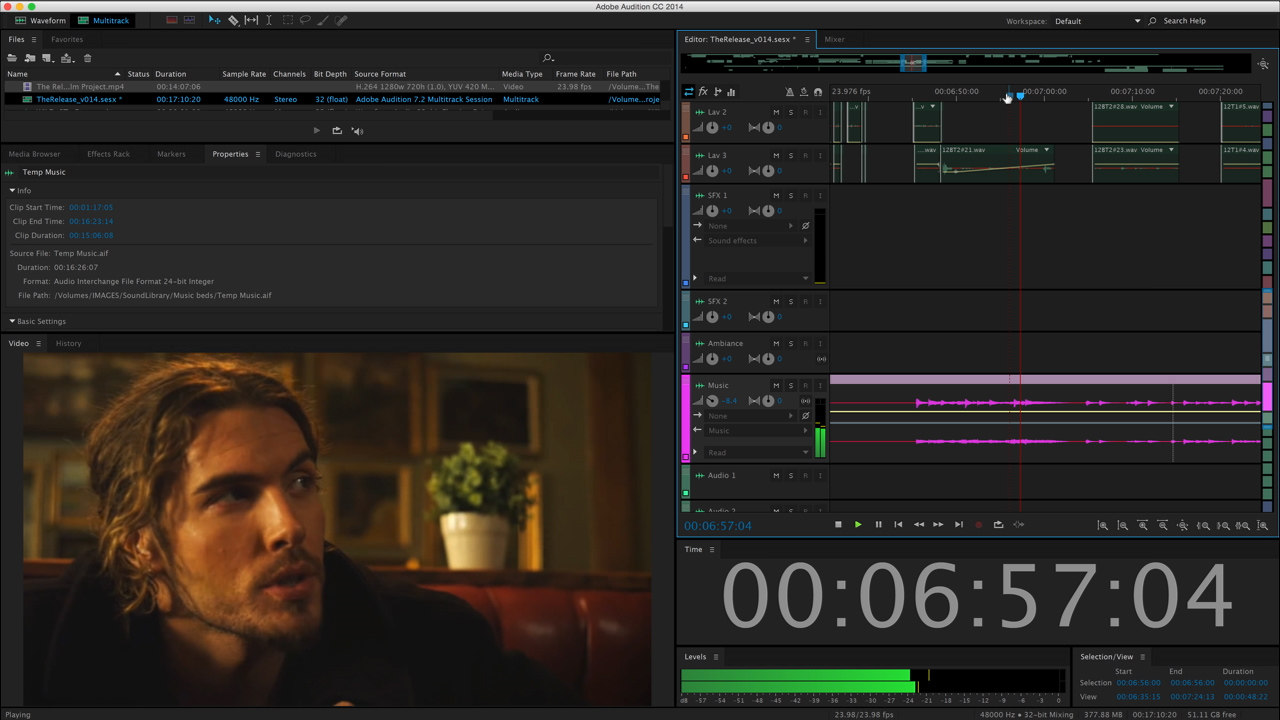The image size is (1280, 720).
Task: Click the Files panel preview Play icon
Action: tap(317, 131)
